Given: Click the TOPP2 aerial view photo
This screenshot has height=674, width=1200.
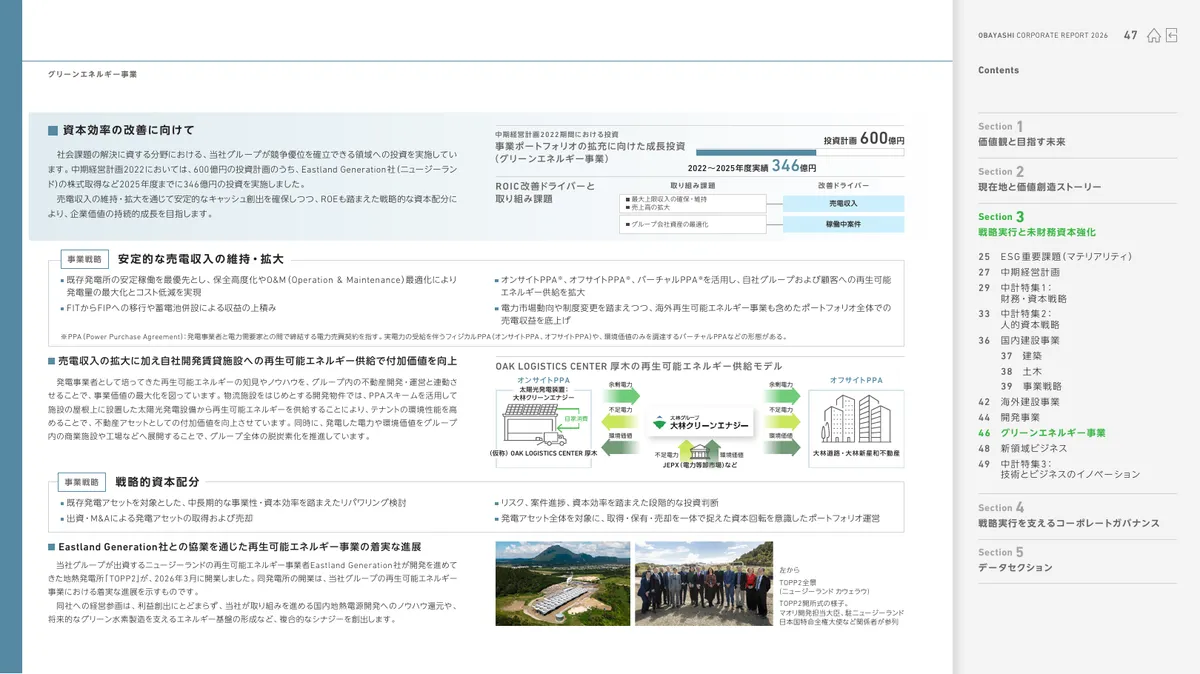Looking at the screenshot, I should tap(563, 585).
